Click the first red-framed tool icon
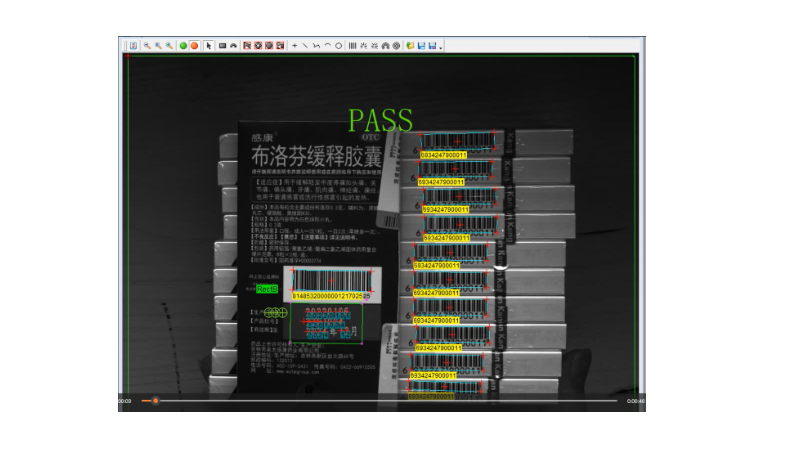This screenshot has height=453, width=800. 247,46
